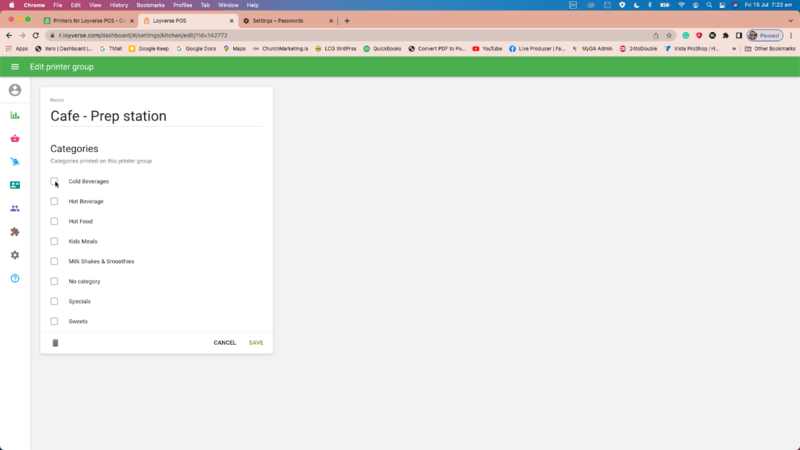
Task: Check Milk Shakes & Smoothies category
Action: coord(54,261)
